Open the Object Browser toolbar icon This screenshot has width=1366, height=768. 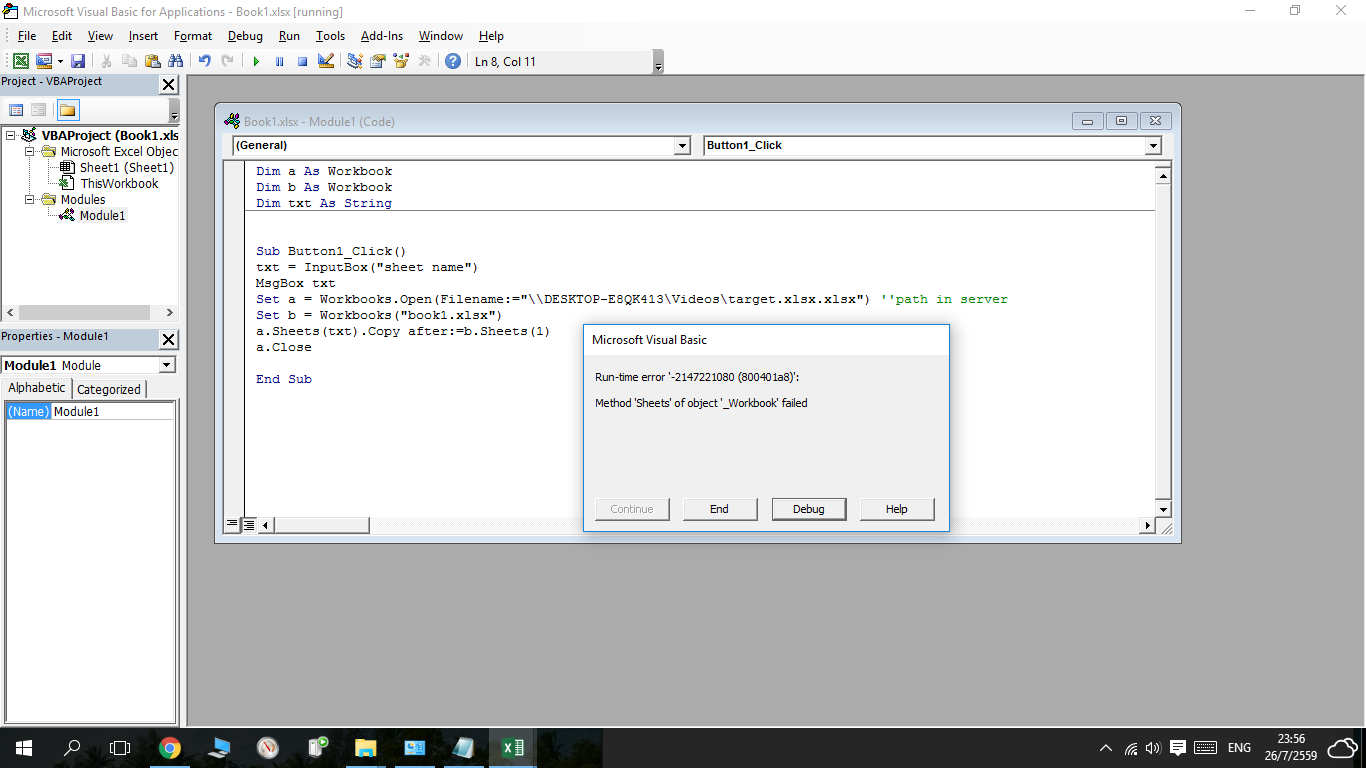[x=402, y=61]
